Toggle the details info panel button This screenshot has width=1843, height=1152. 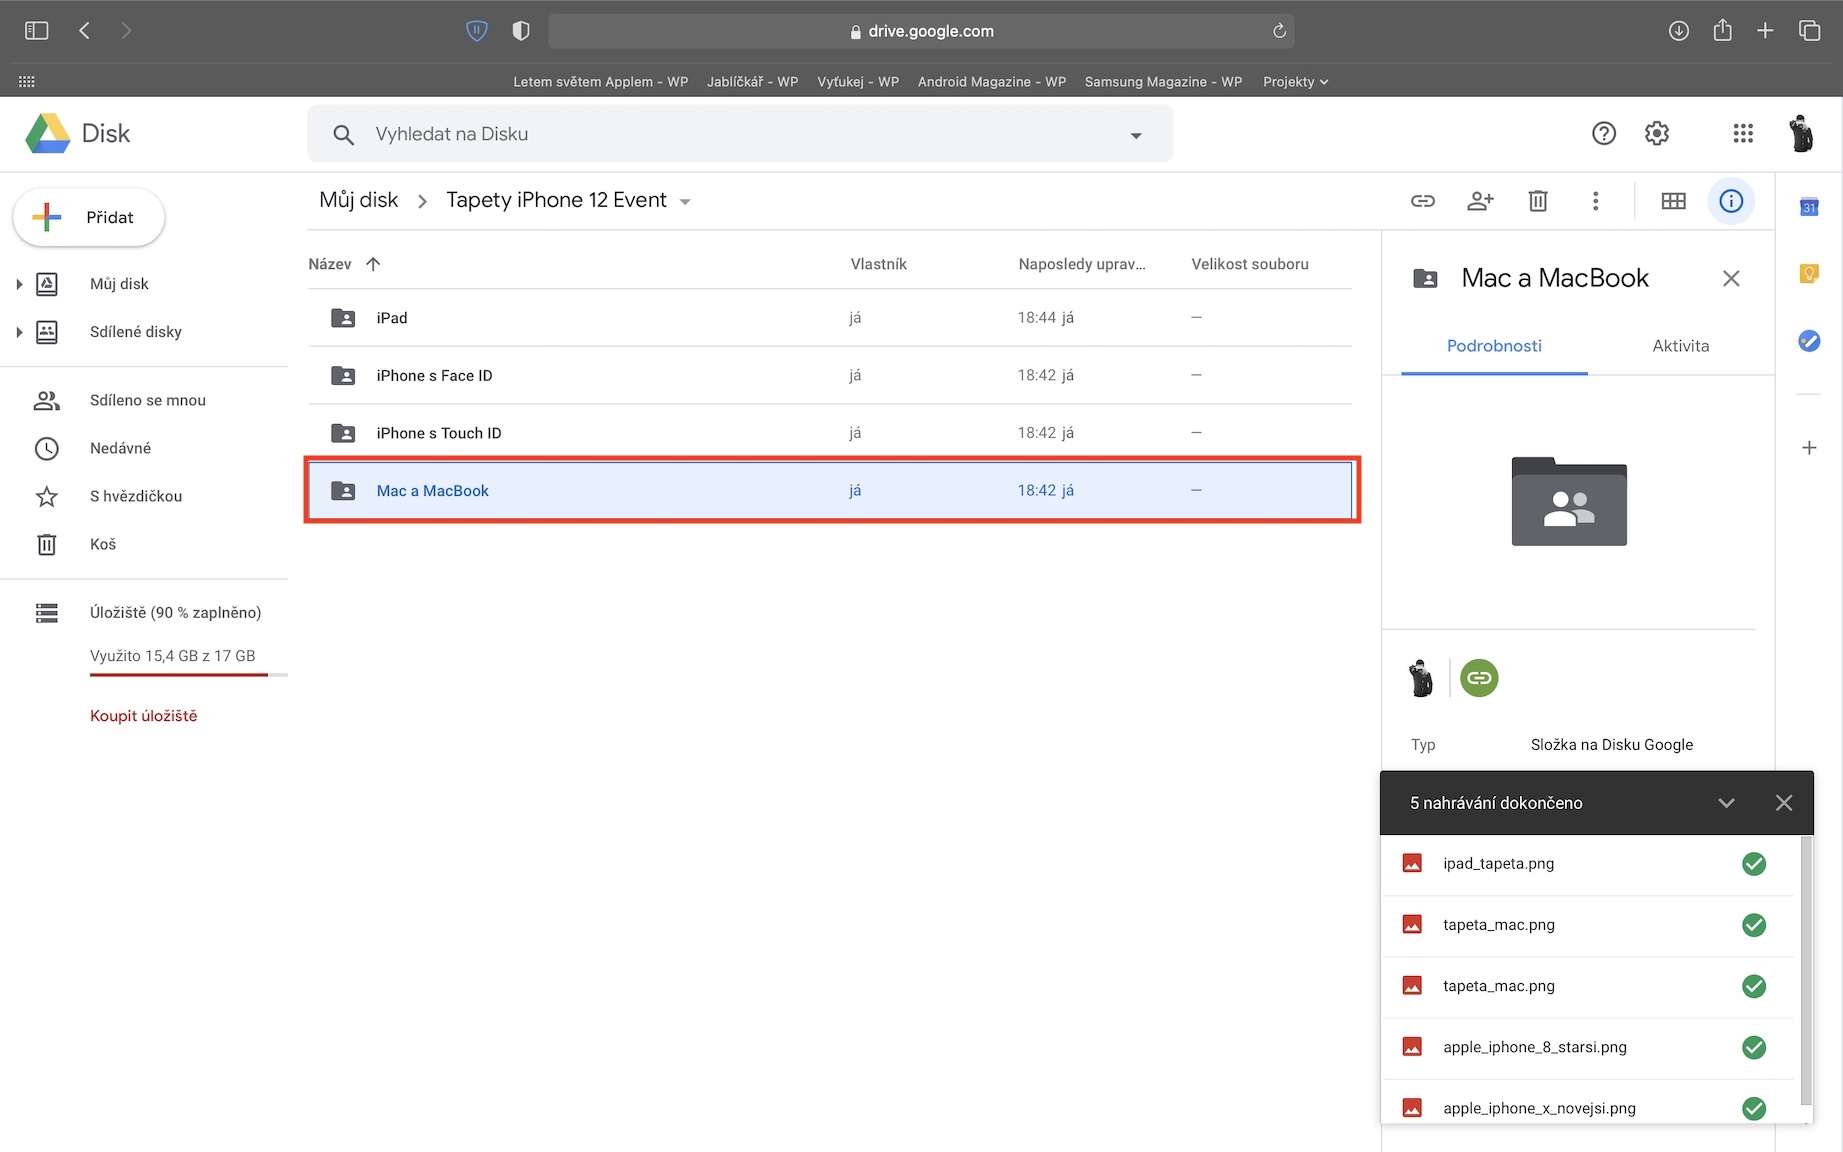tap(1731, 201)
